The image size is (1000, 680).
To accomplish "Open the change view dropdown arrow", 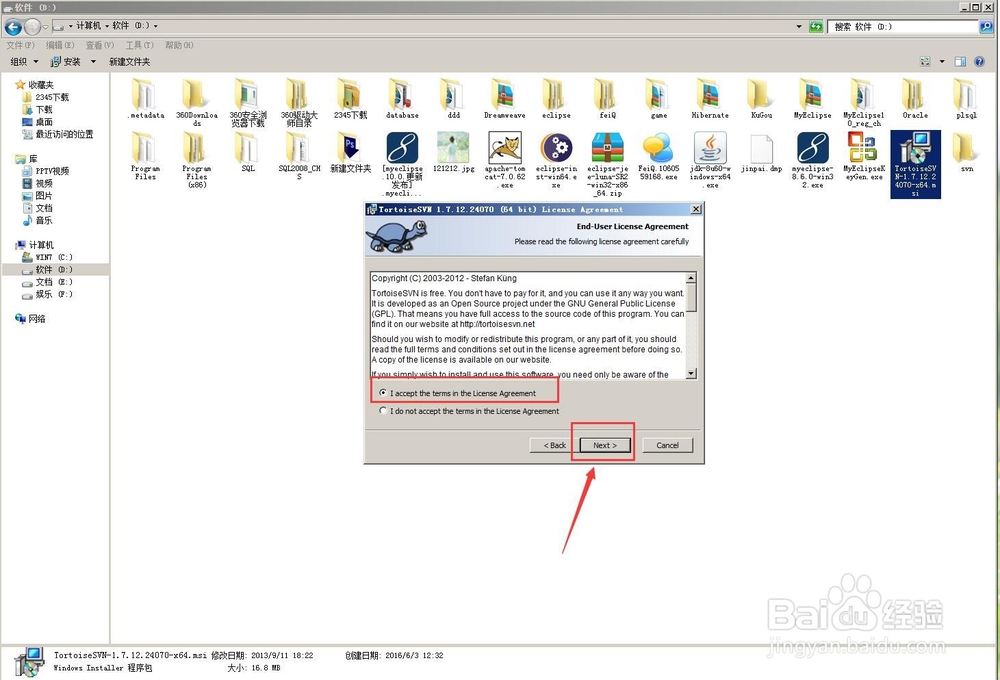I will point(942,61).
